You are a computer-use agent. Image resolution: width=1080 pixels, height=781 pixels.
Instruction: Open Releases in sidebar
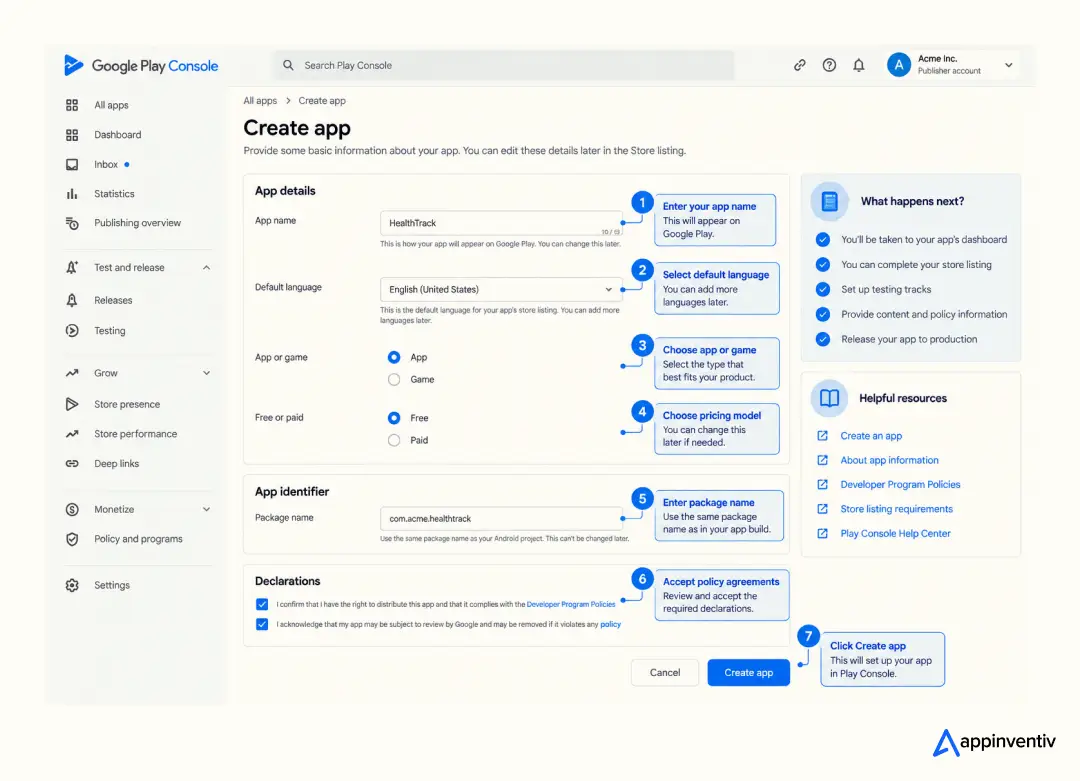(113, 300)
